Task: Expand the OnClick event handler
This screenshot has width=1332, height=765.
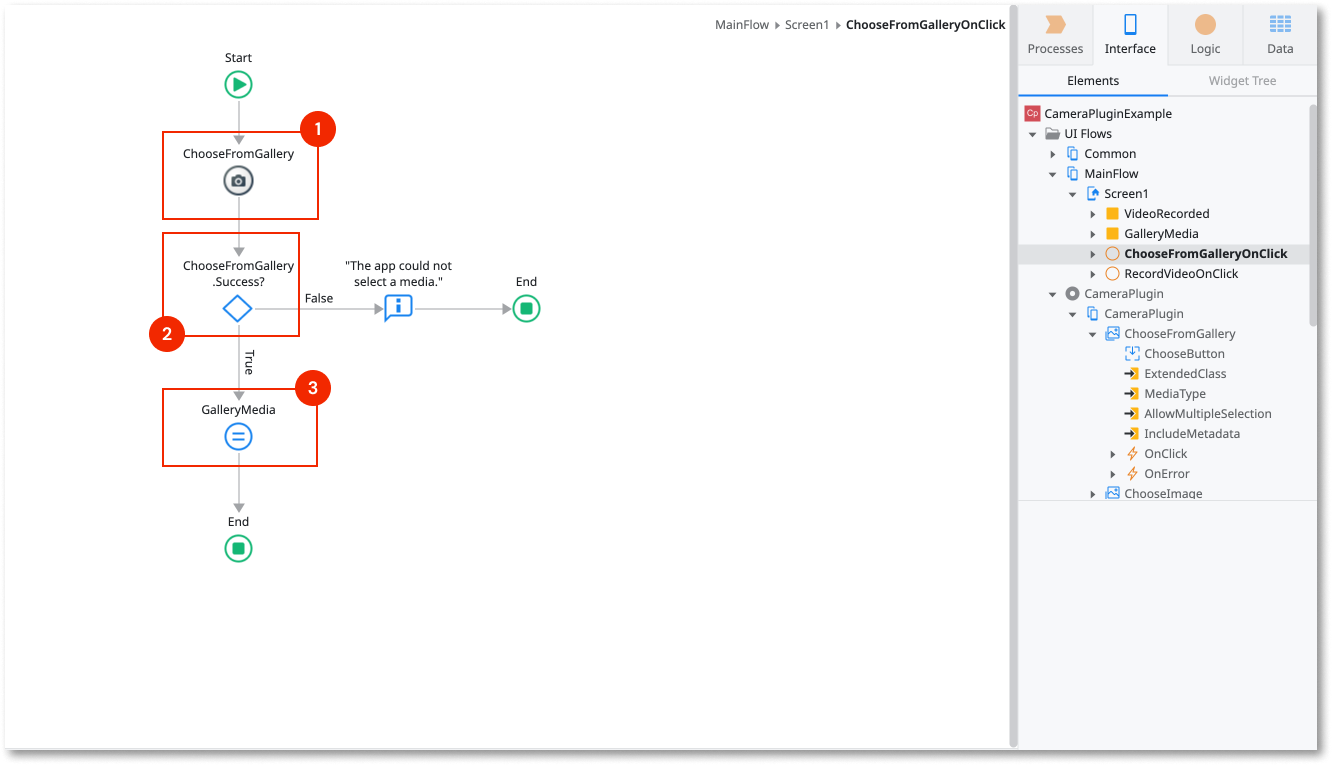Action: [1113, 453]
